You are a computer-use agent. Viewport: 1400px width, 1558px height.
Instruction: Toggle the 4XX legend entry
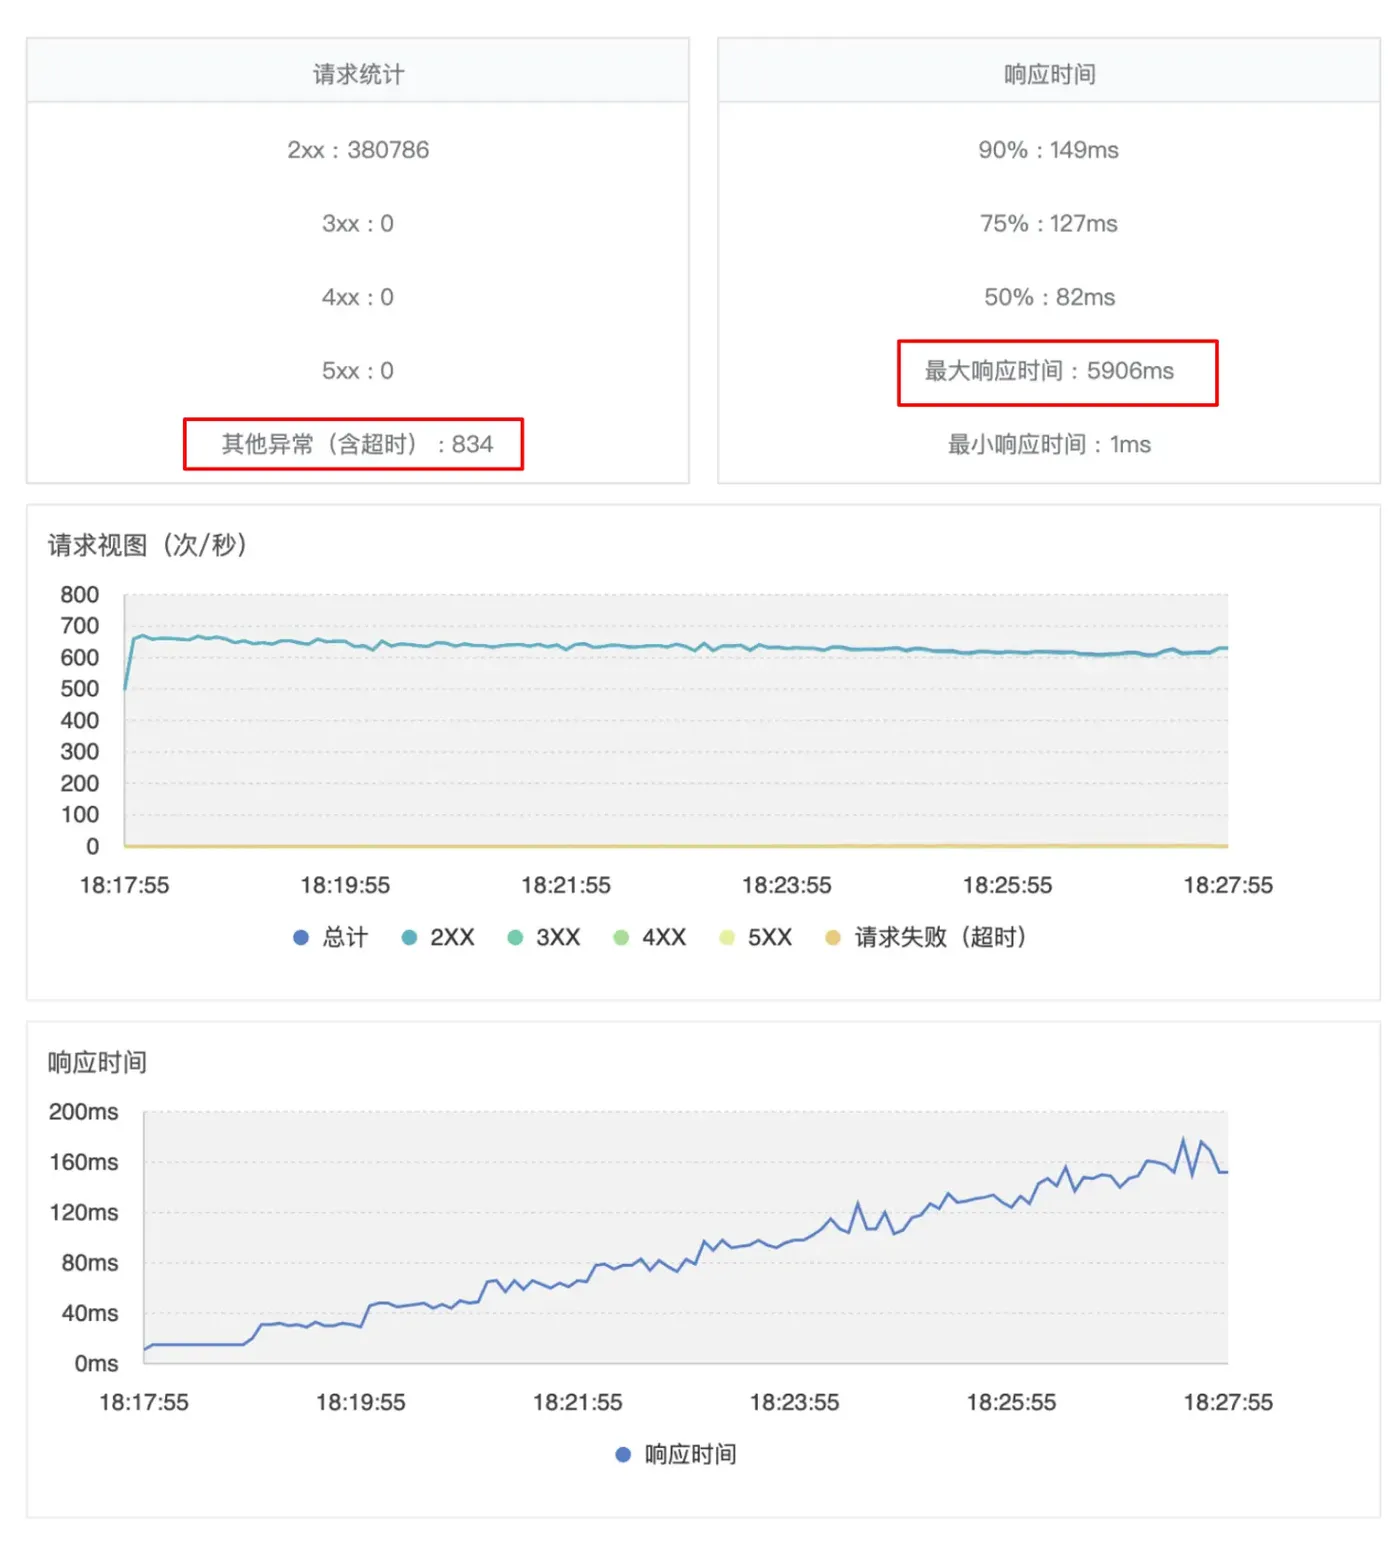(x=650, y=937)
